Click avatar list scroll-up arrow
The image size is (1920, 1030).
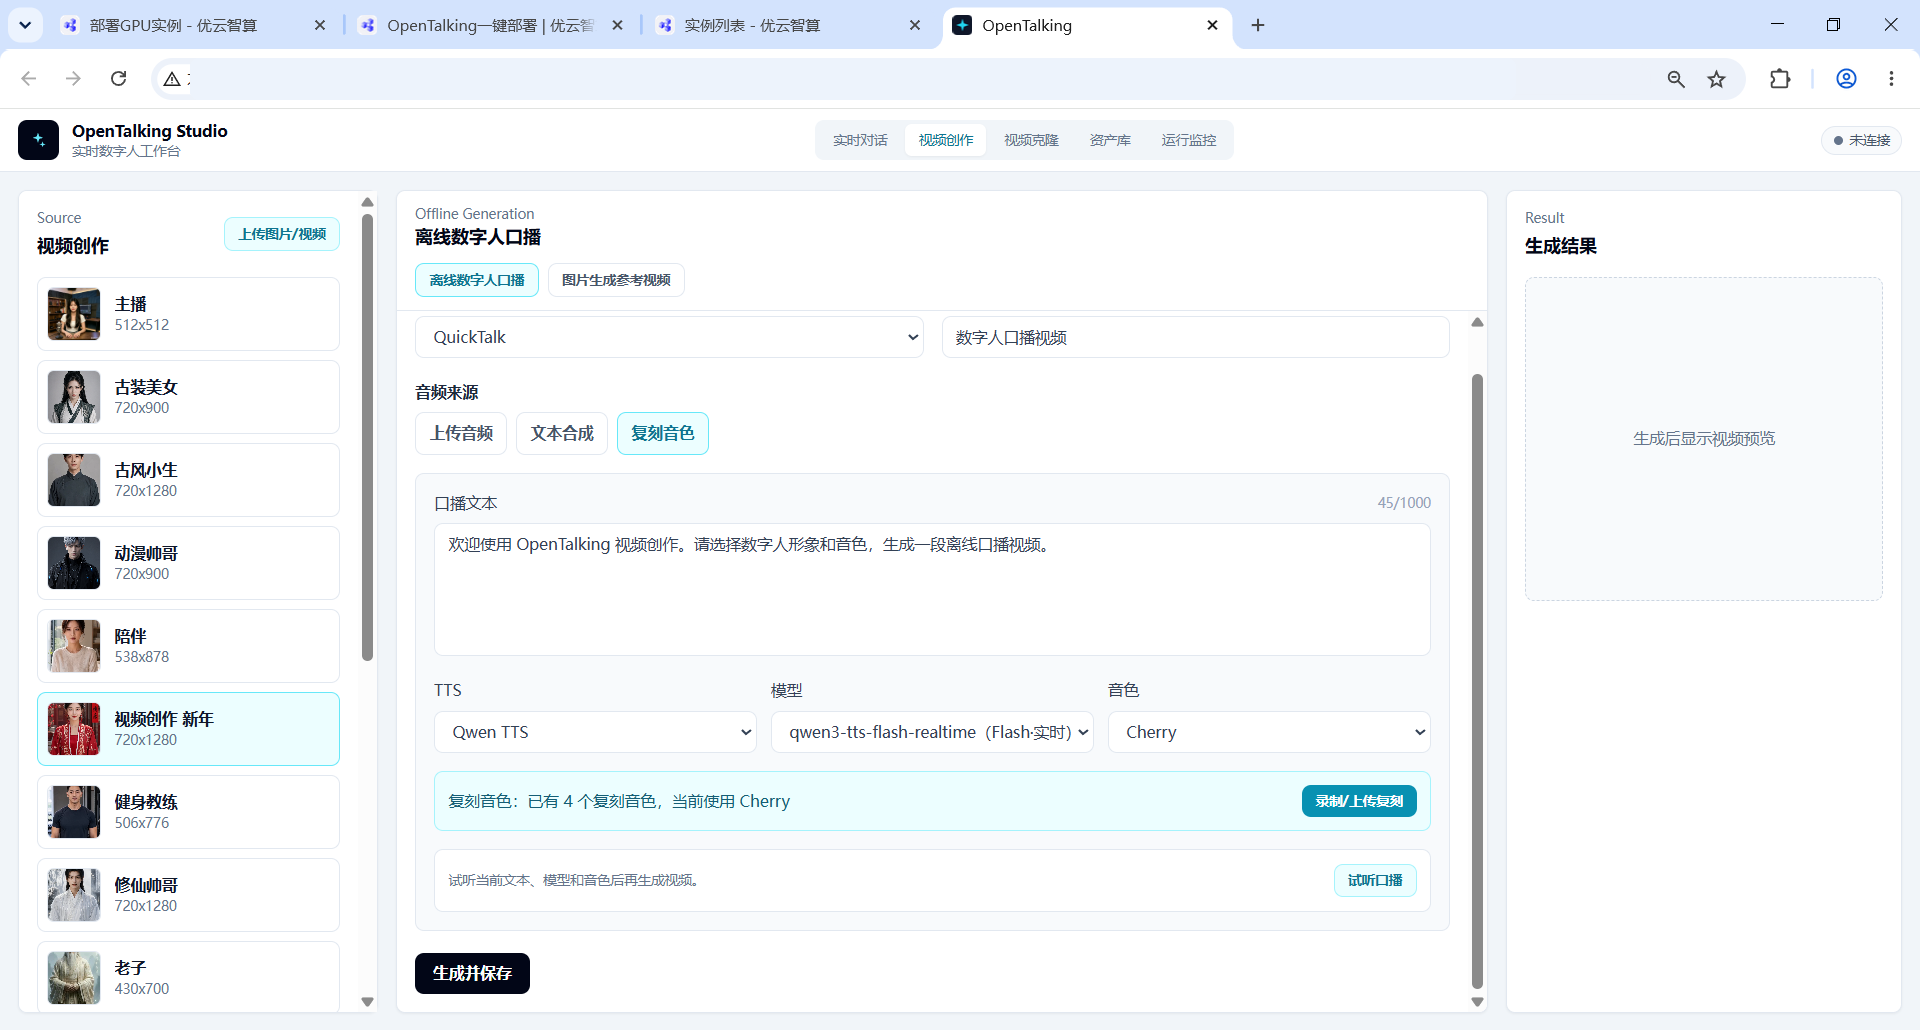pyautogui.click(x=367, y=202)
